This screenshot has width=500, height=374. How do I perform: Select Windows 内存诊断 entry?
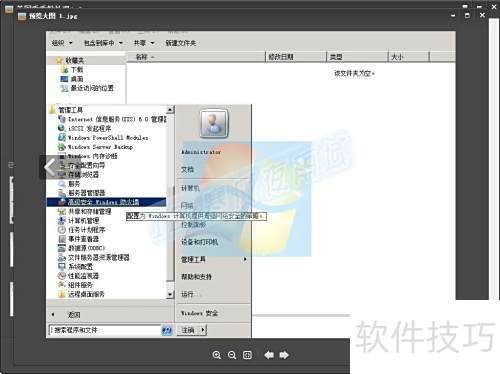point(92,156)
